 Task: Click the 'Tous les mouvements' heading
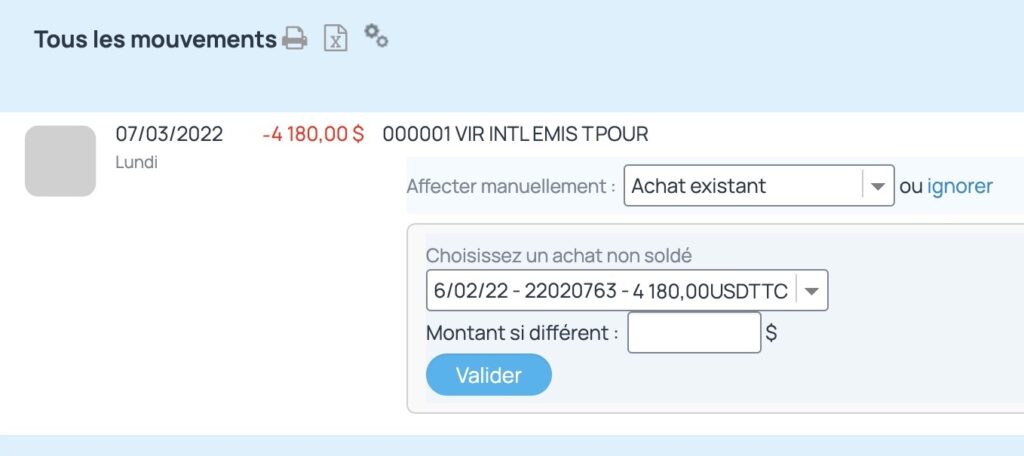click(x=155, y=40)
